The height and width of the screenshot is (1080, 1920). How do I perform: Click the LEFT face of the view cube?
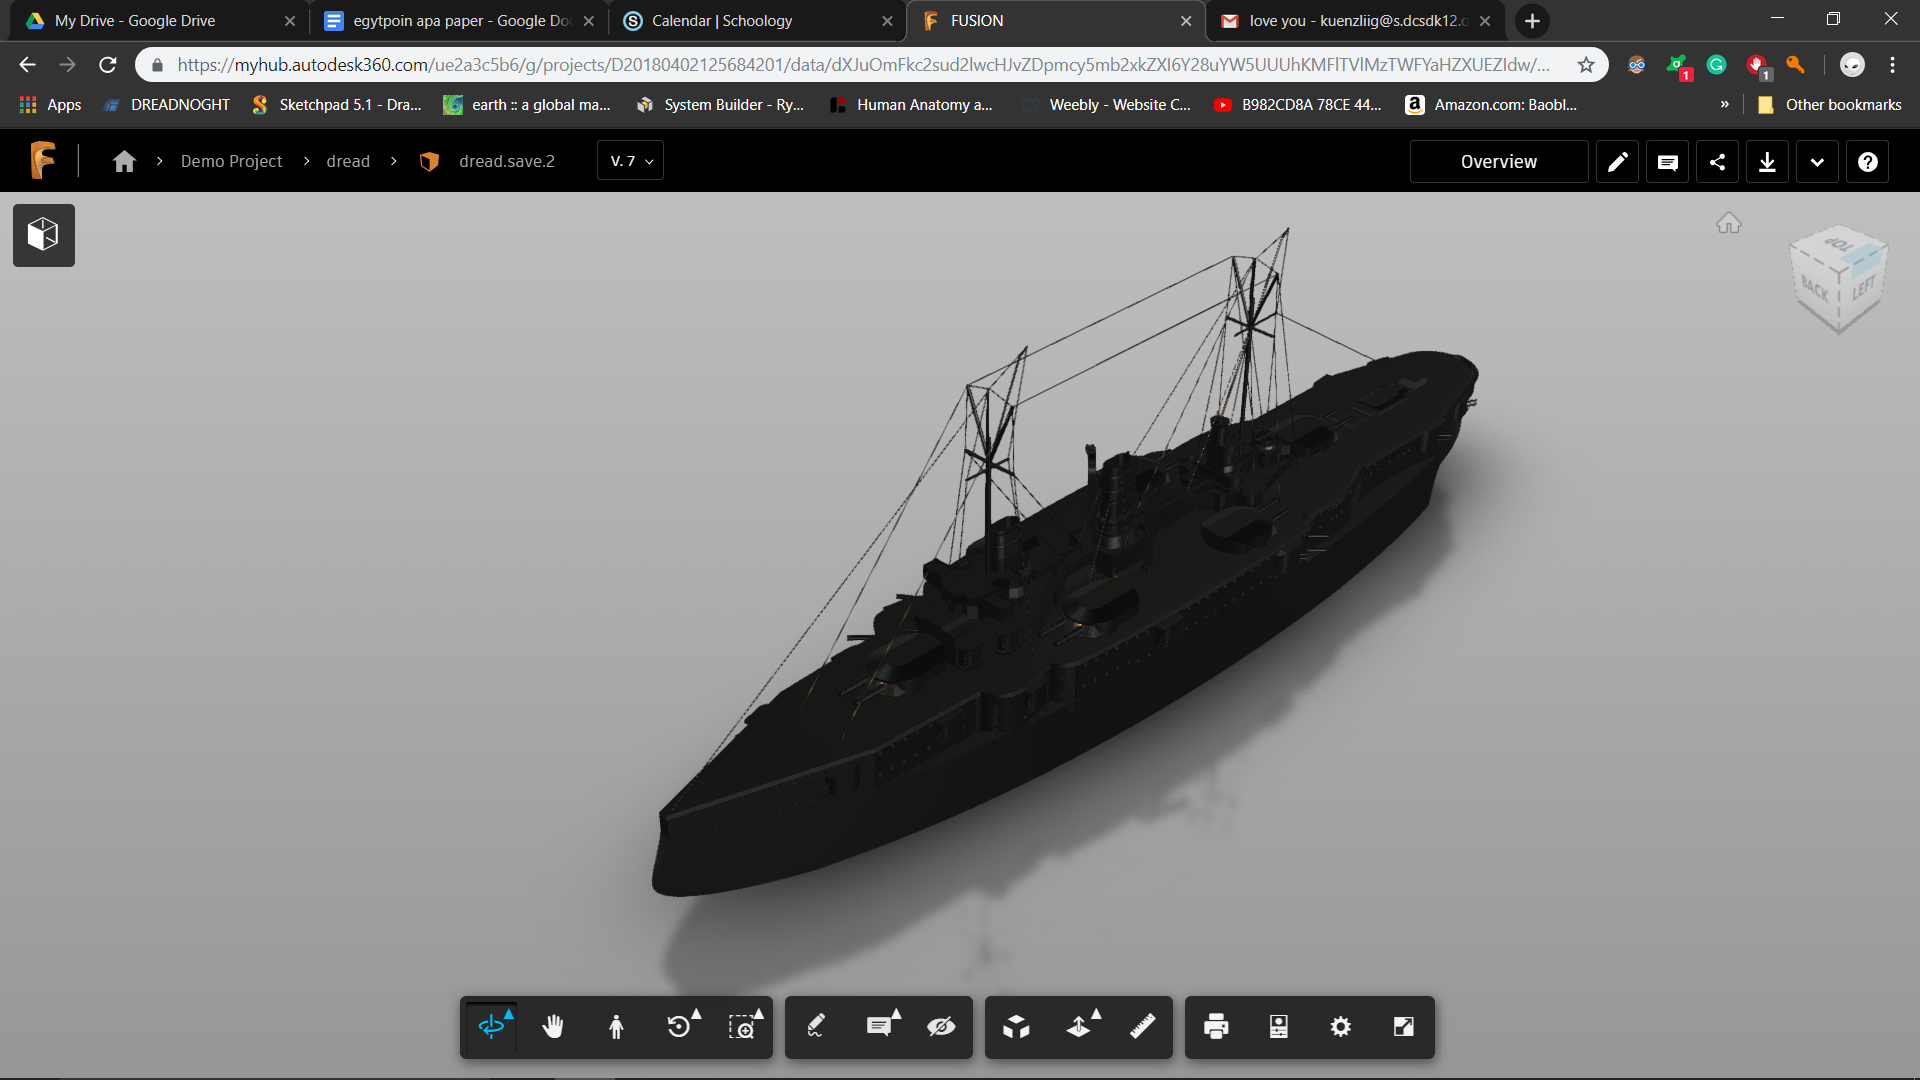pyautogui.click(x=1863, y=290)
